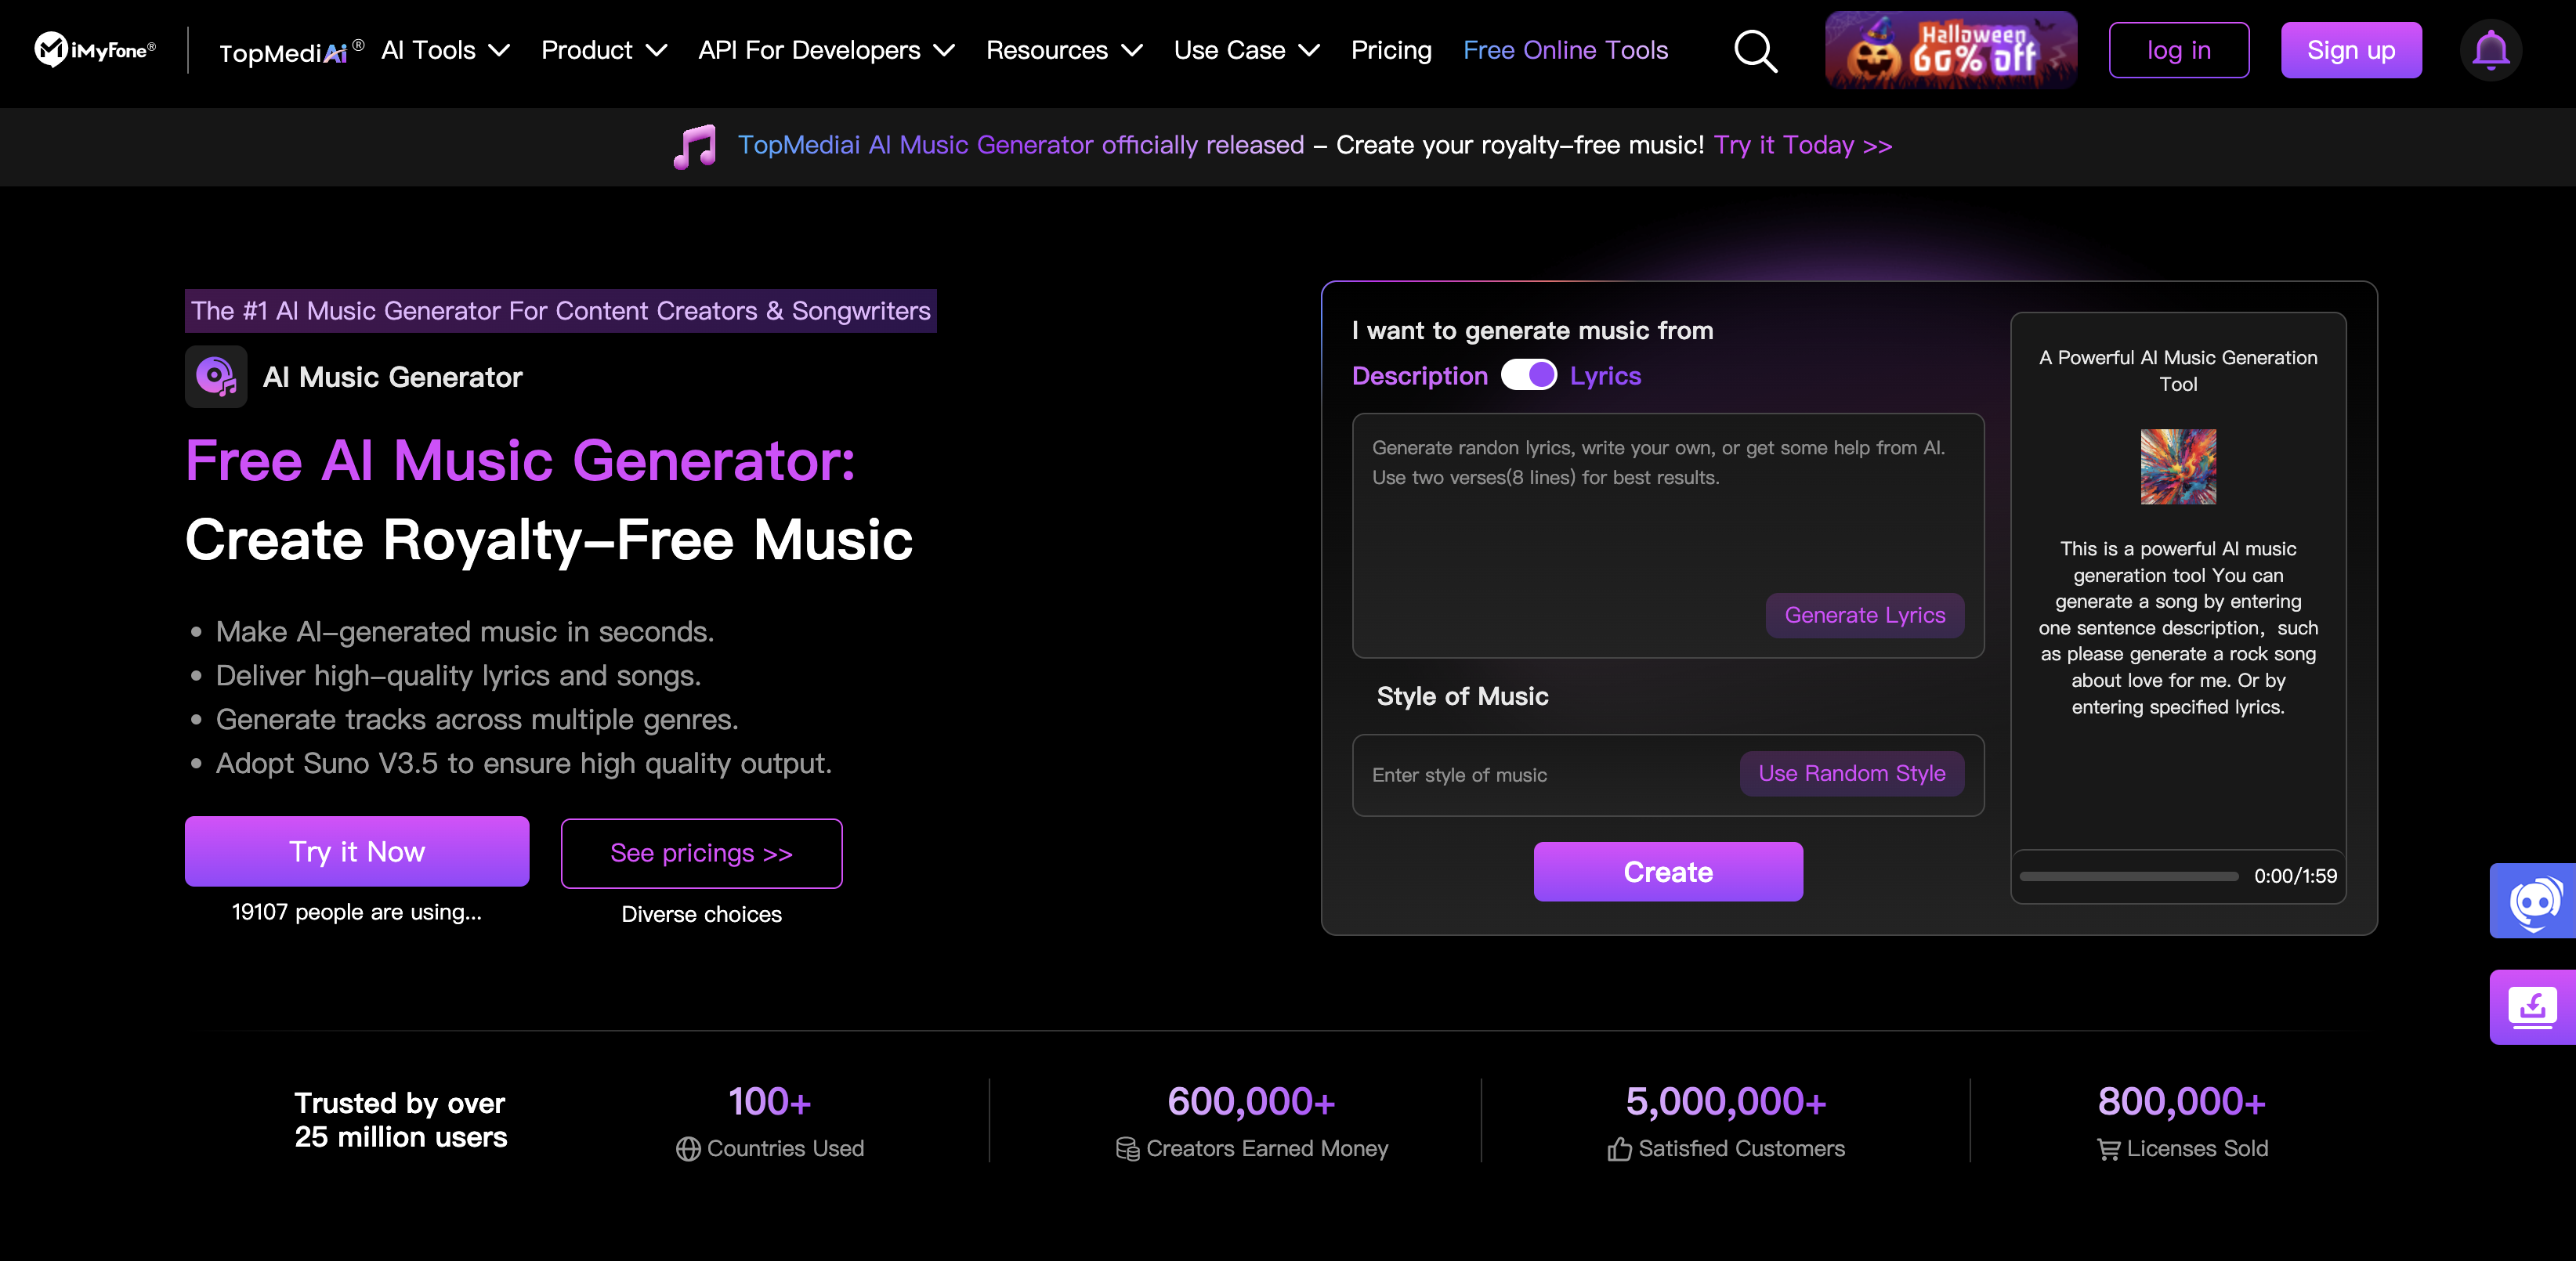
Task: Click the notification bell icon
Action: [2489, 49]
